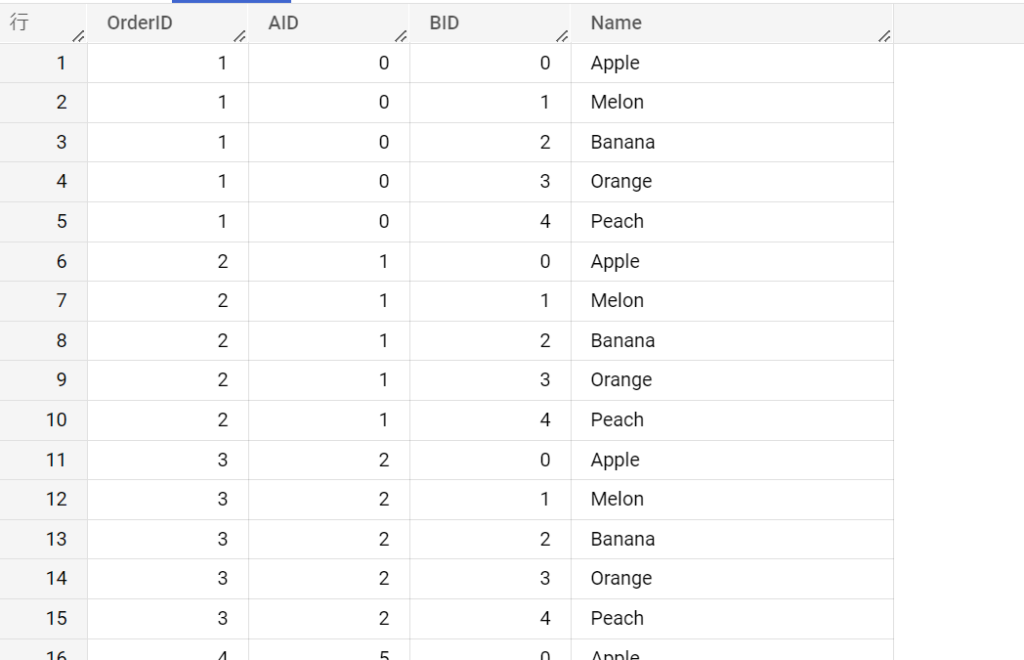Click the OrderID column resize handle
The image size is (1024, 660).
tap(240, 36)
